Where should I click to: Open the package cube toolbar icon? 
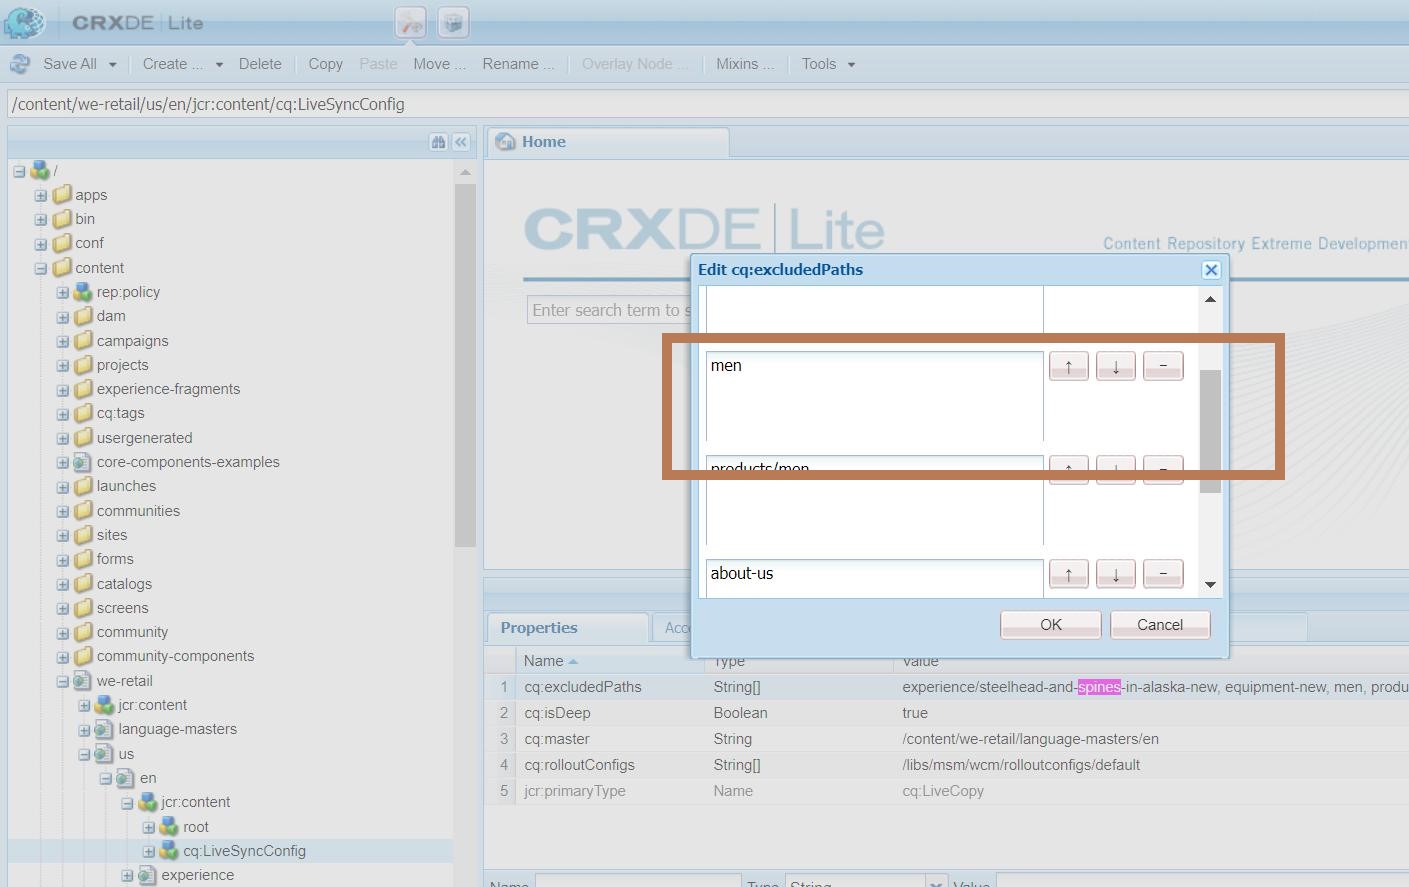tap(453, 22)
